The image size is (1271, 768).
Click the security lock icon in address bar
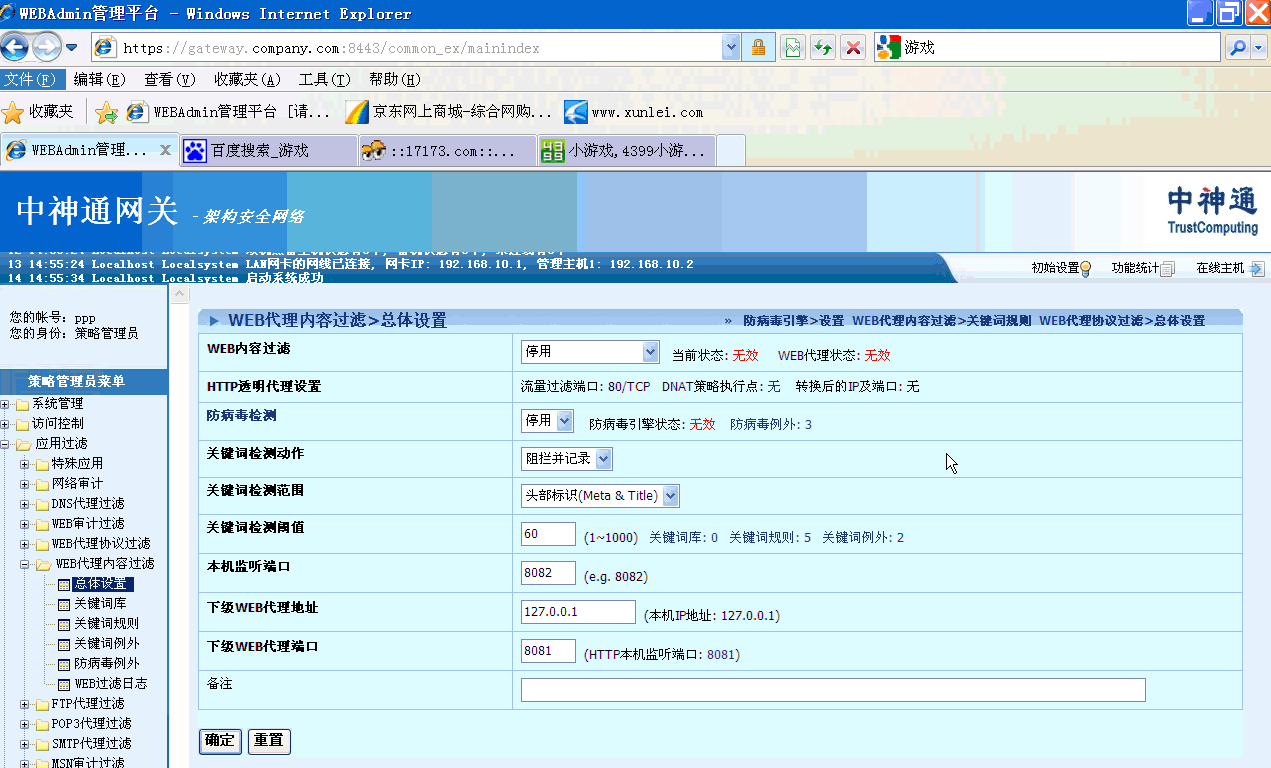pyautogui.click(x=758, y=47)
